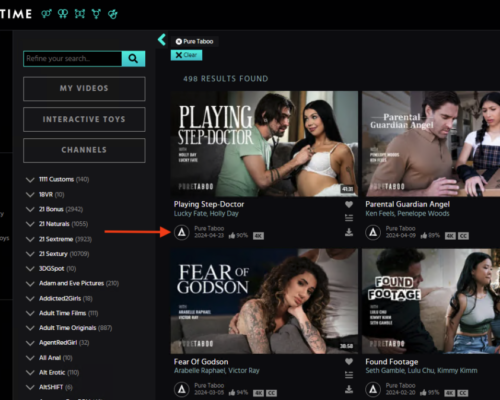500x400 pixels.
Task: Expand the 3DGSpot channel chevron
Action: [30, 269]
